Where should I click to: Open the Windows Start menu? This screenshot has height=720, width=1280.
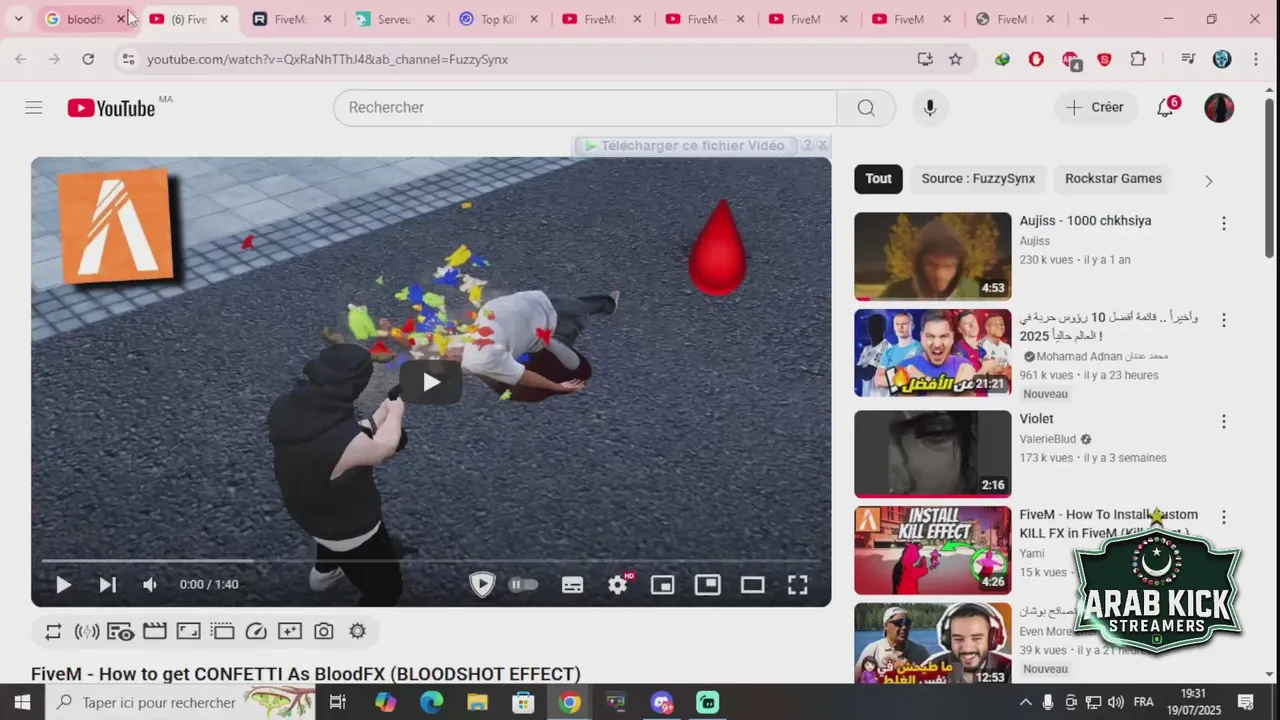22,702
